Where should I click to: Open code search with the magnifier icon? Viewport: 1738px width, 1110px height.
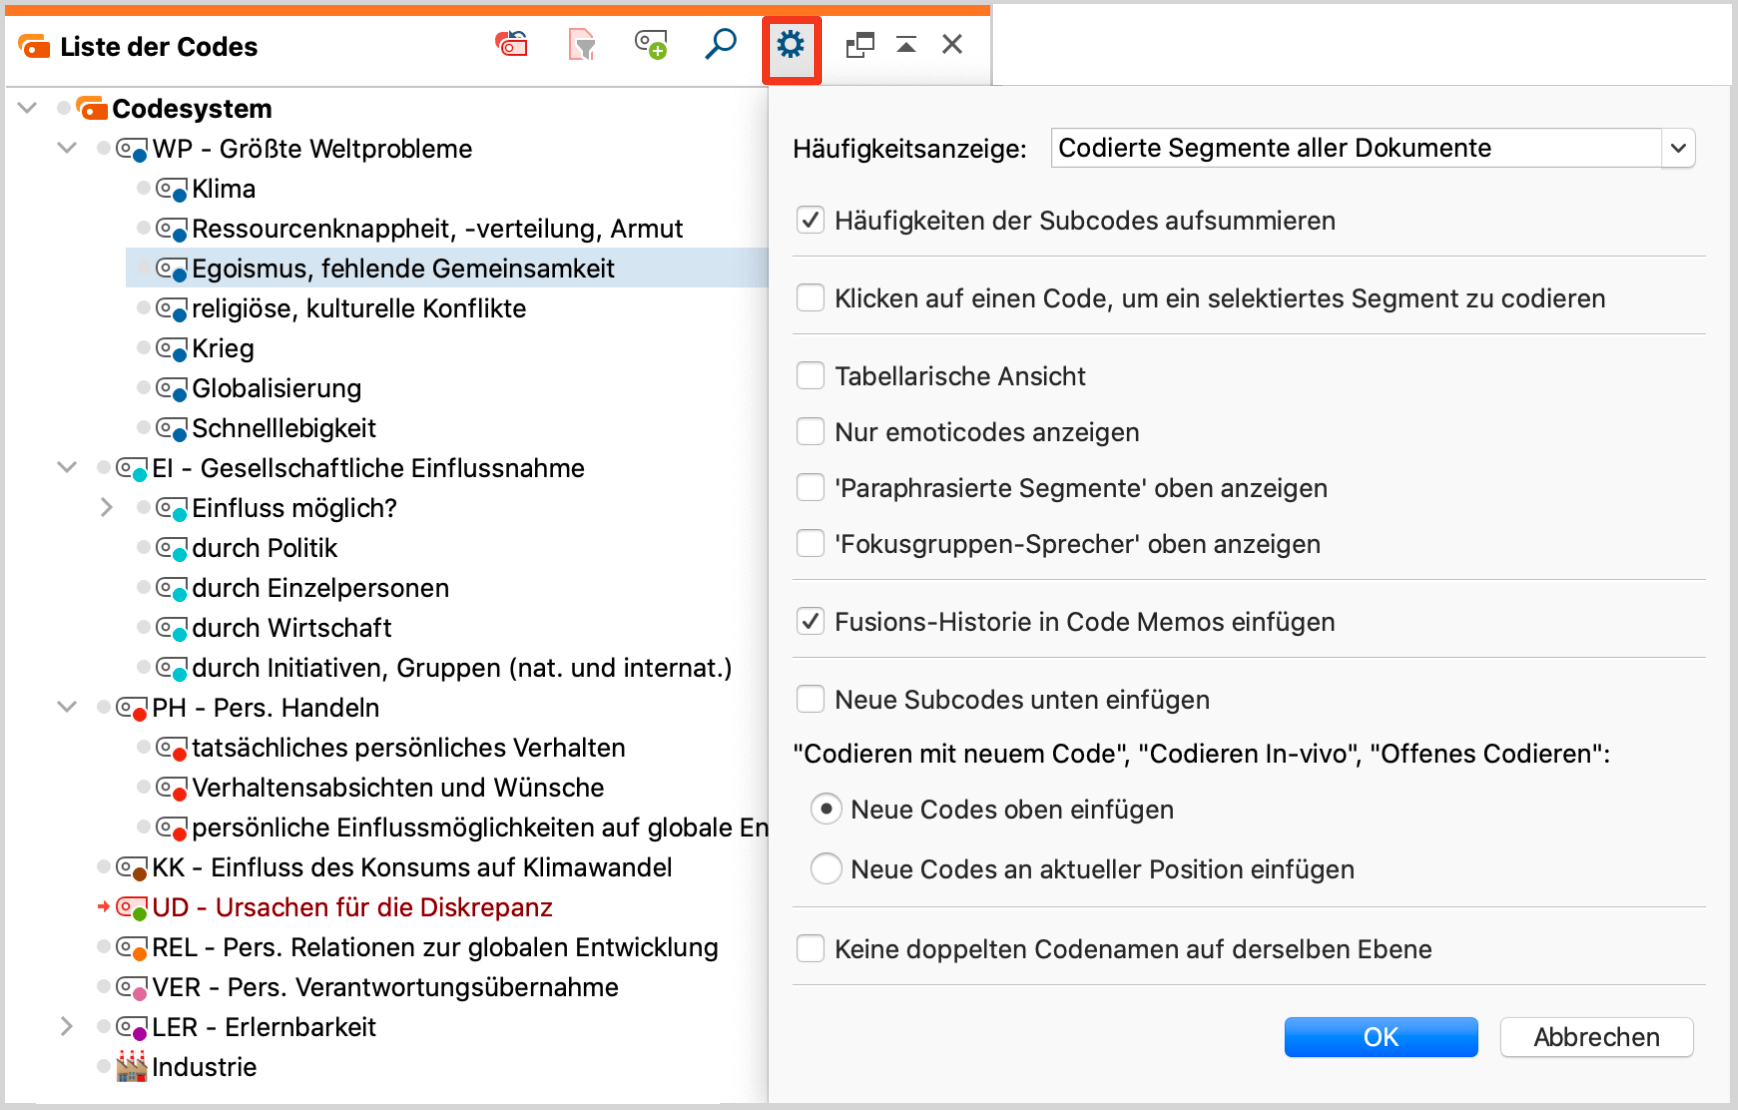coord(720,45)
